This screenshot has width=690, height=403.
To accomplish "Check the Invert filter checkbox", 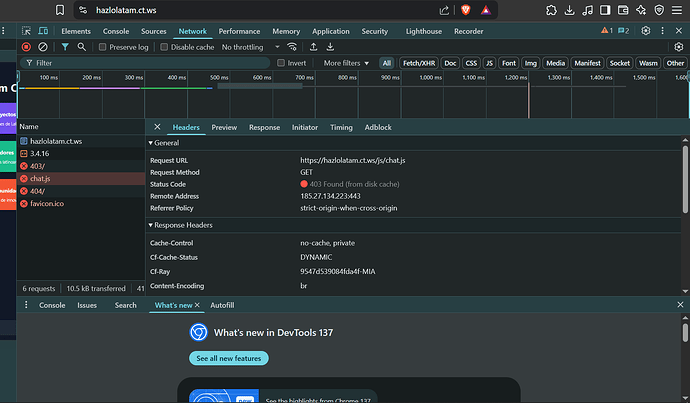I will tap(281, 63).
